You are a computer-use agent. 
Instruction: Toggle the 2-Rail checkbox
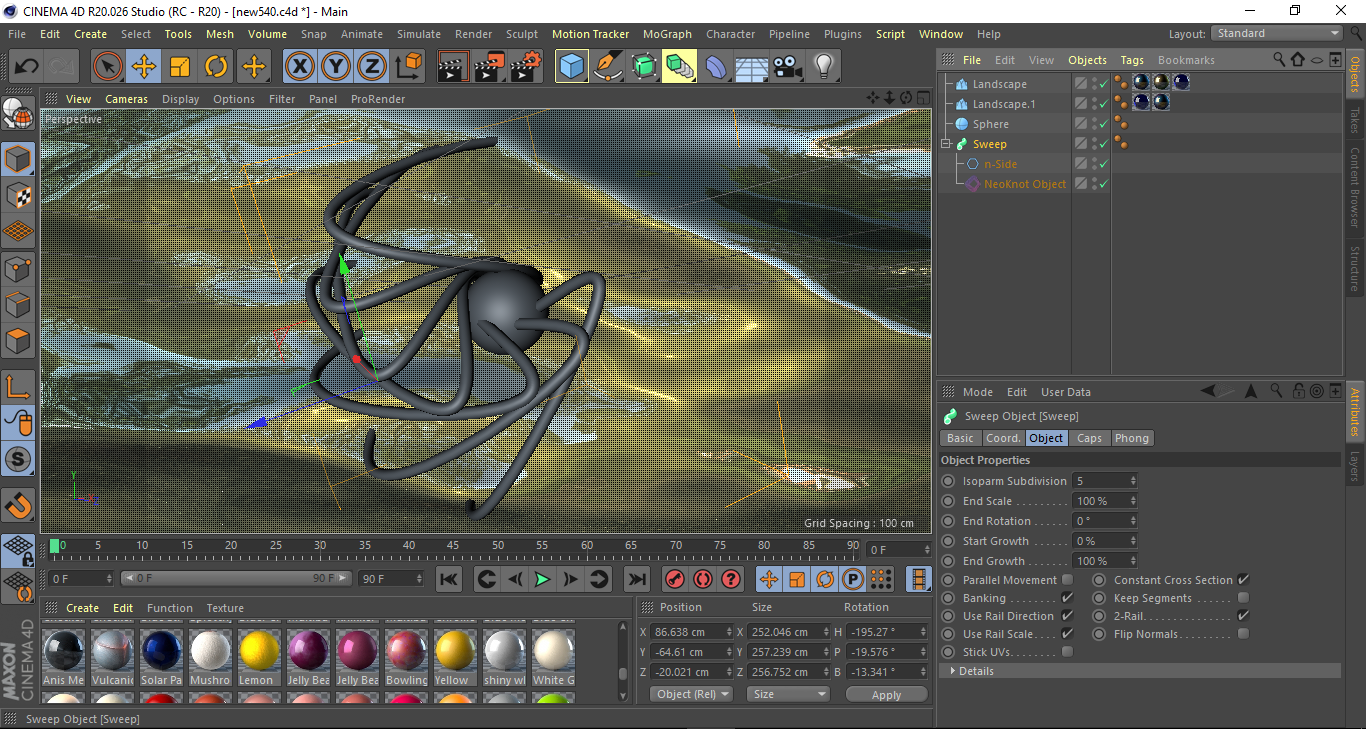click(x=1243, y=616)
